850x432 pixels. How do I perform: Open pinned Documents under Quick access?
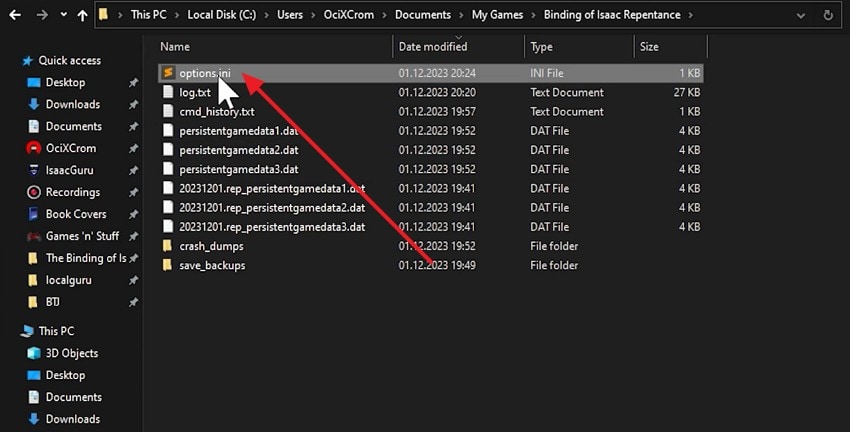(x=74, y=126)
